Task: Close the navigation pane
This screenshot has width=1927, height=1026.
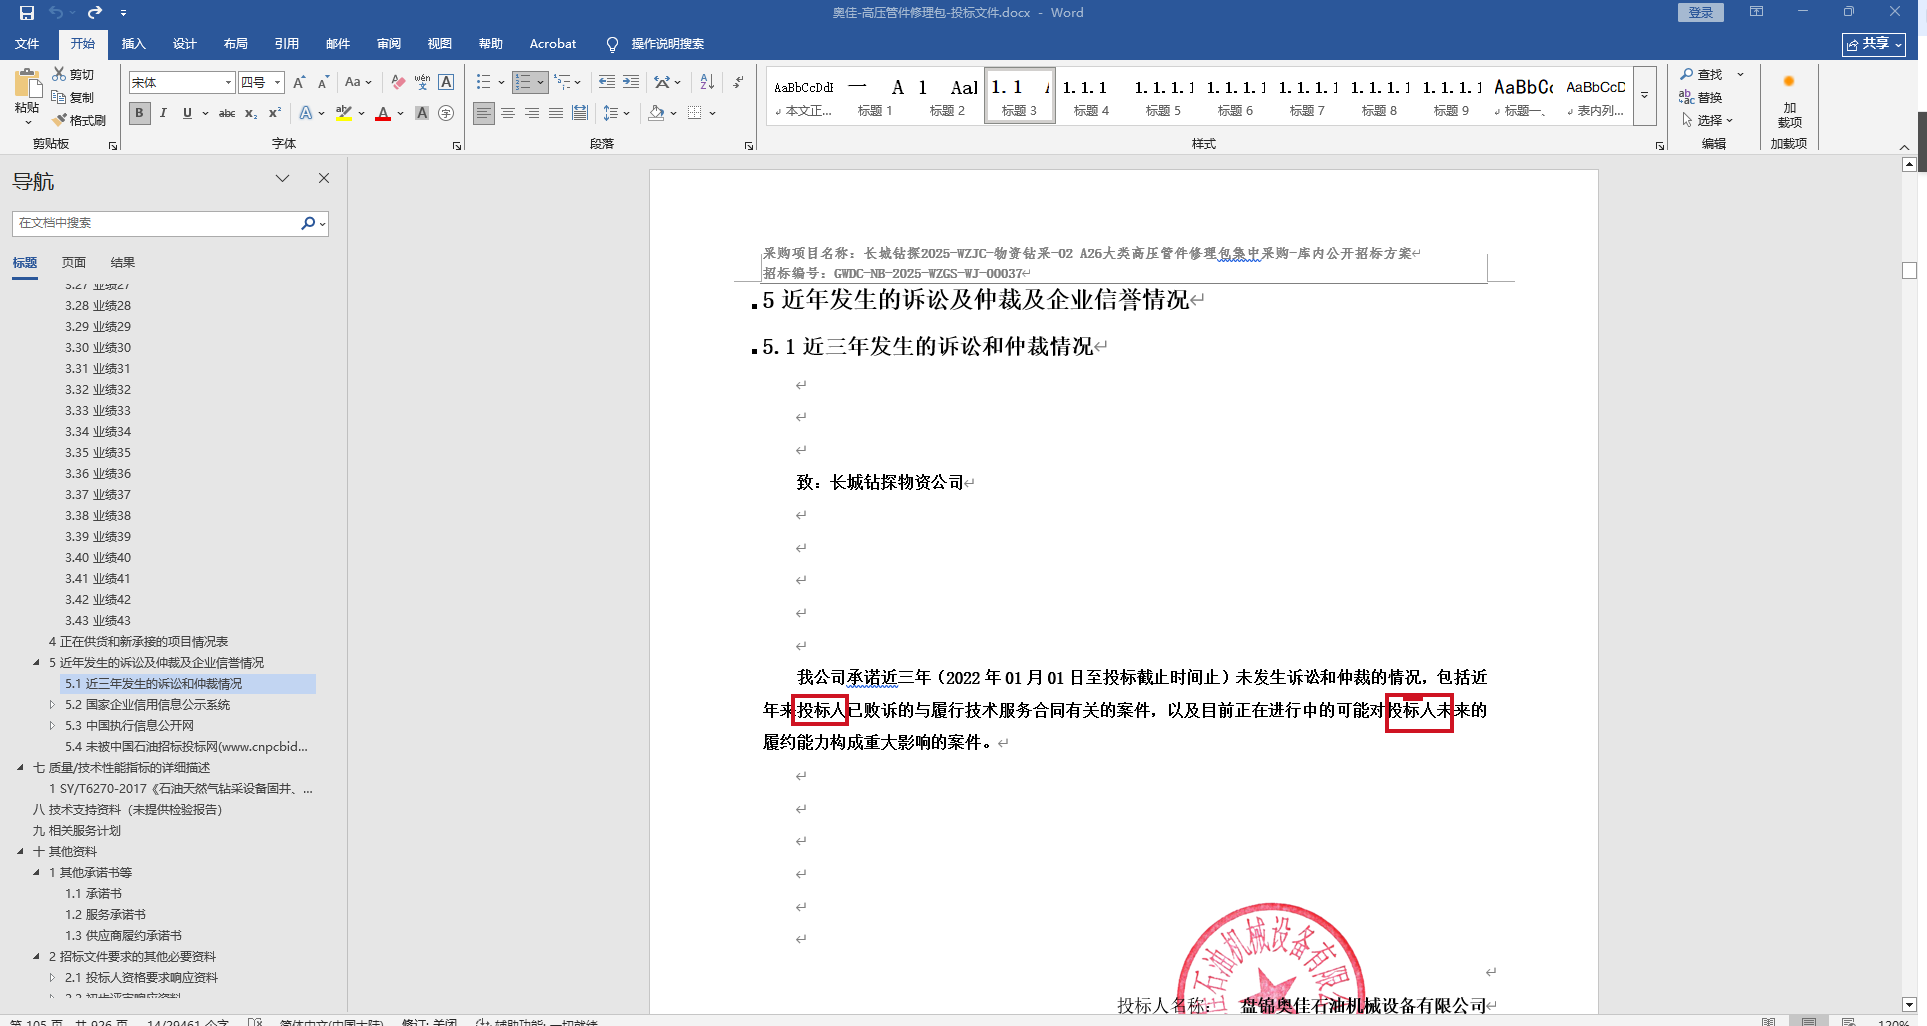Action: click(324, 178)
